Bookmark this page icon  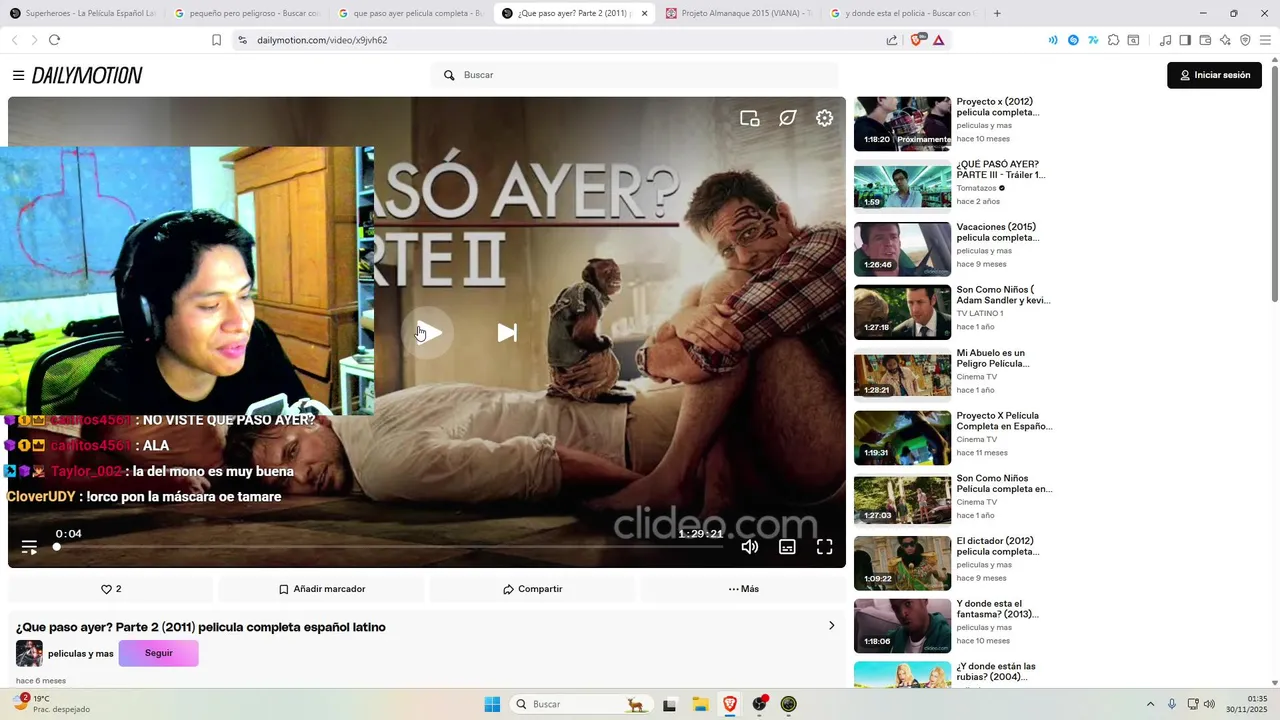coord(216,40)
